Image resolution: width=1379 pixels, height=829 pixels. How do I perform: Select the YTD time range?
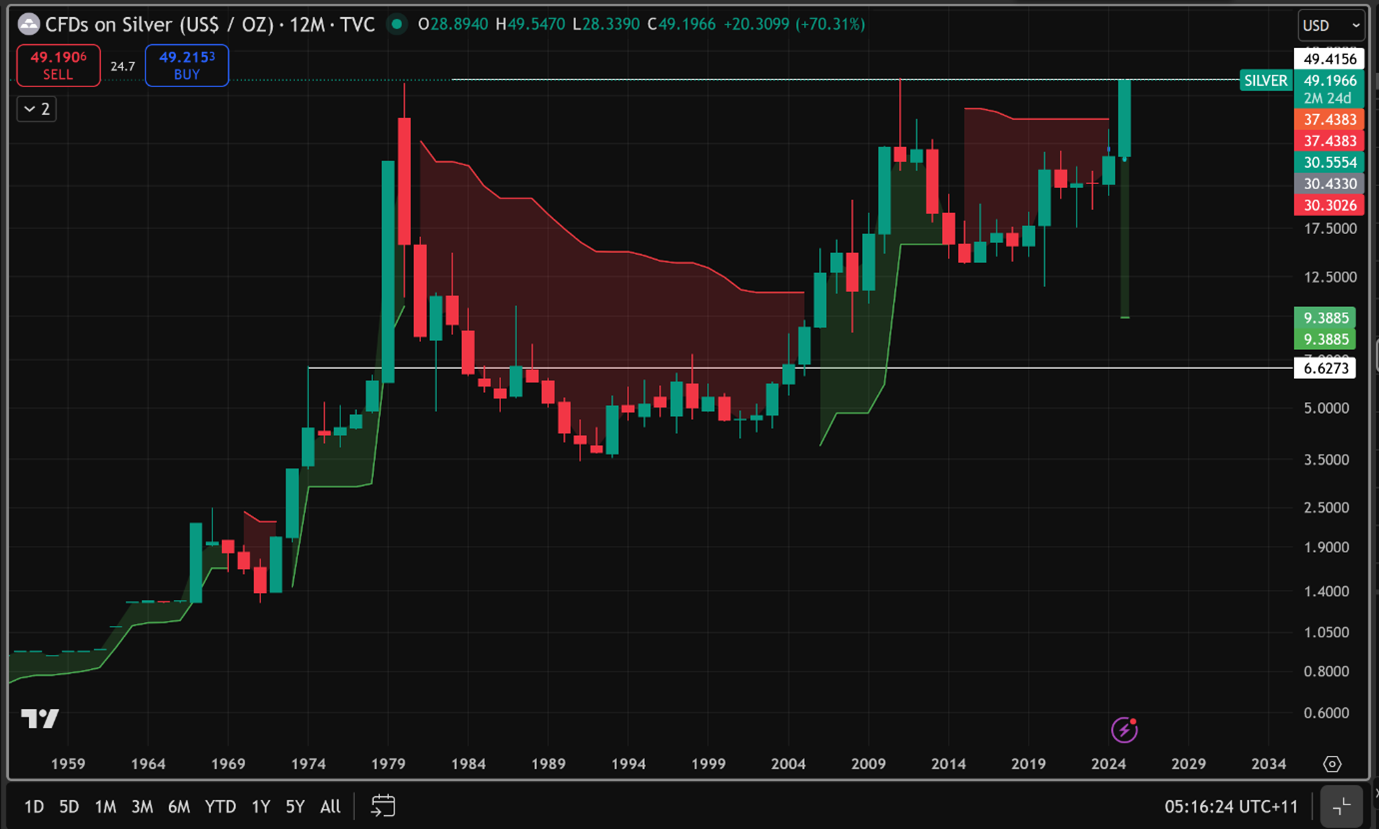(x=220, y=806)
